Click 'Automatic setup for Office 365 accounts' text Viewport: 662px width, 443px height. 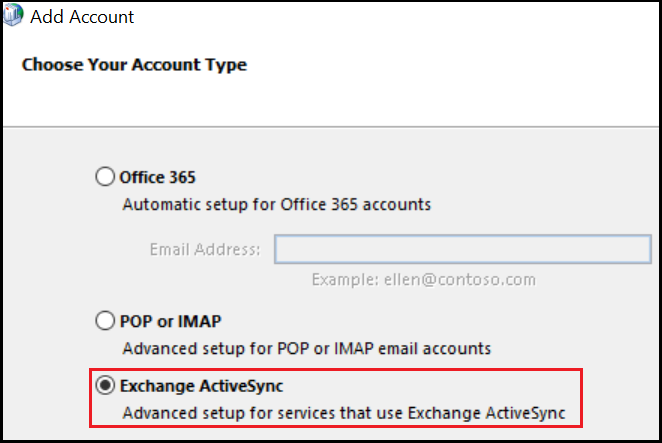point(277,204)
